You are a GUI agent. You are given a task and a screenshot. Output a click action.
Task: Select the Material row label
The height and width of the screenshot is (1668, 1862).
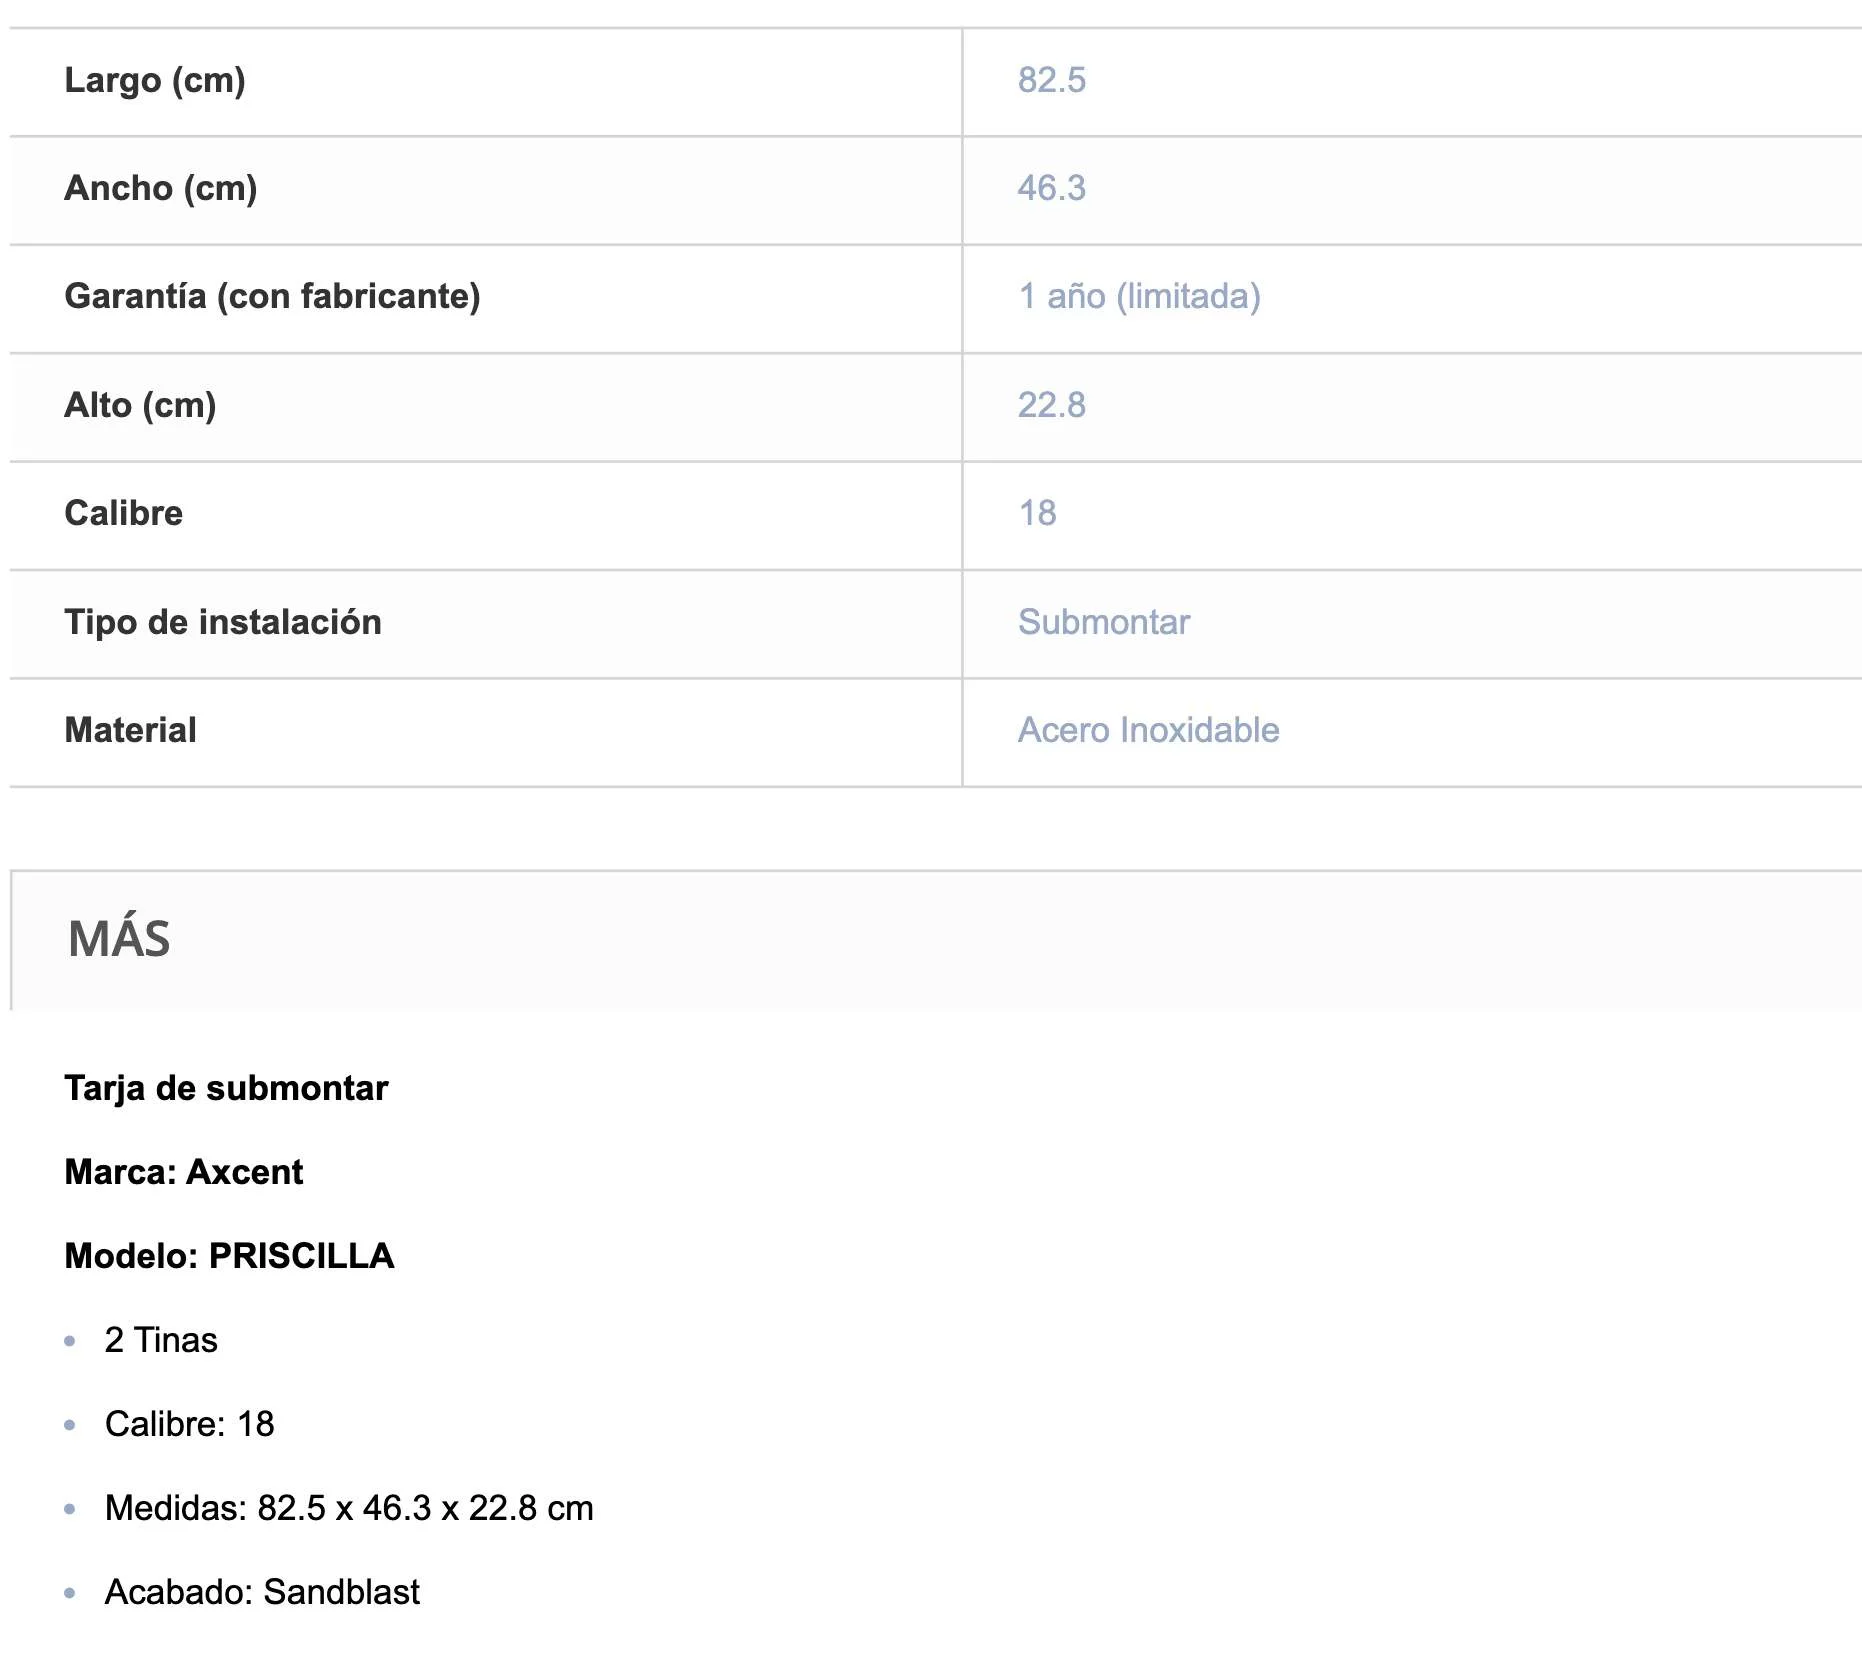(x=130, y=730)
